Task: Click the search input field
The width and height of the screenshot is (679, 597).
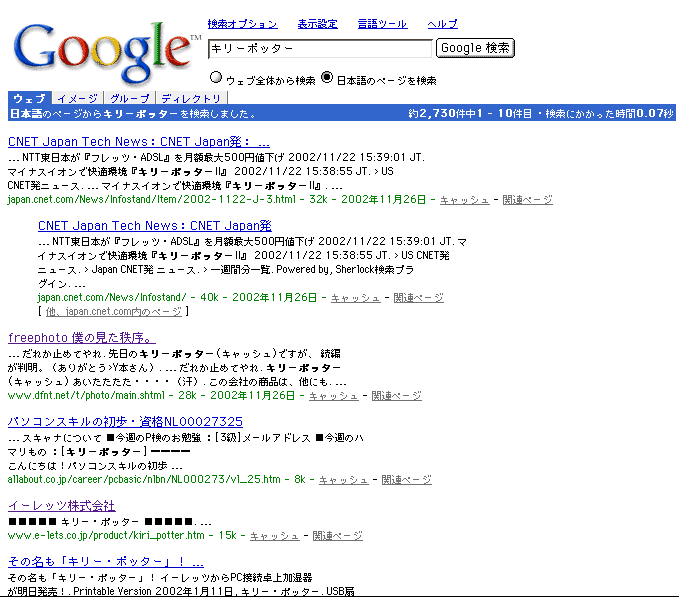Action: pos(319,48)
